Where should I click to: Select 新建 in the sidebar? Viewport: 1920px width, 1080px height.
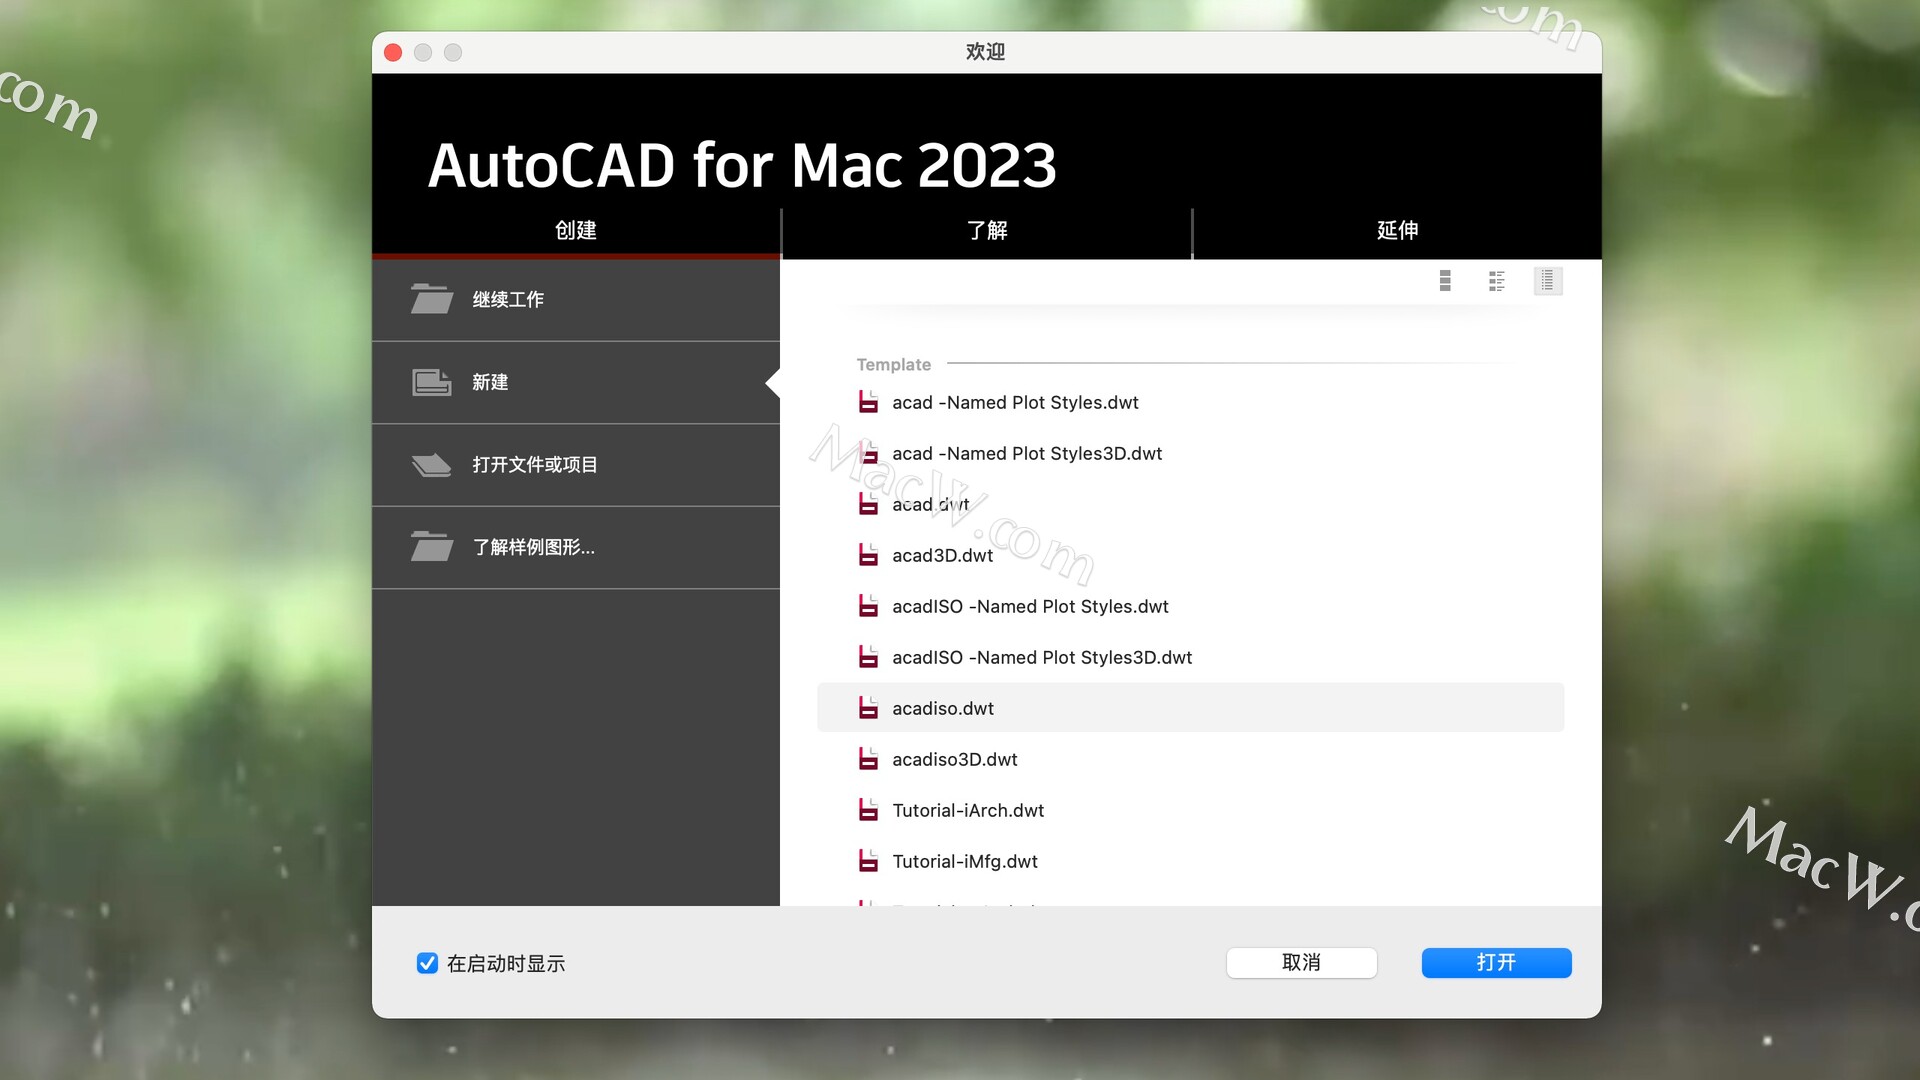pos(576,383)
